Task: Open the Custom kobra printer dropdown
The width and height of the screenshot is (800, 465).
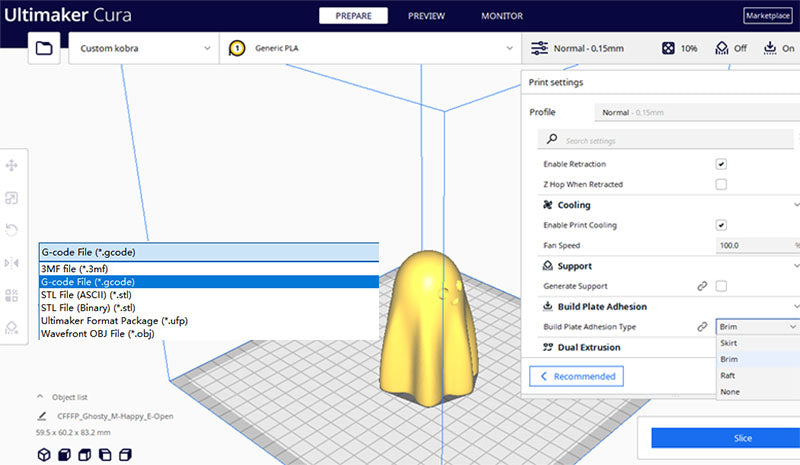Action: click(144, 48)
